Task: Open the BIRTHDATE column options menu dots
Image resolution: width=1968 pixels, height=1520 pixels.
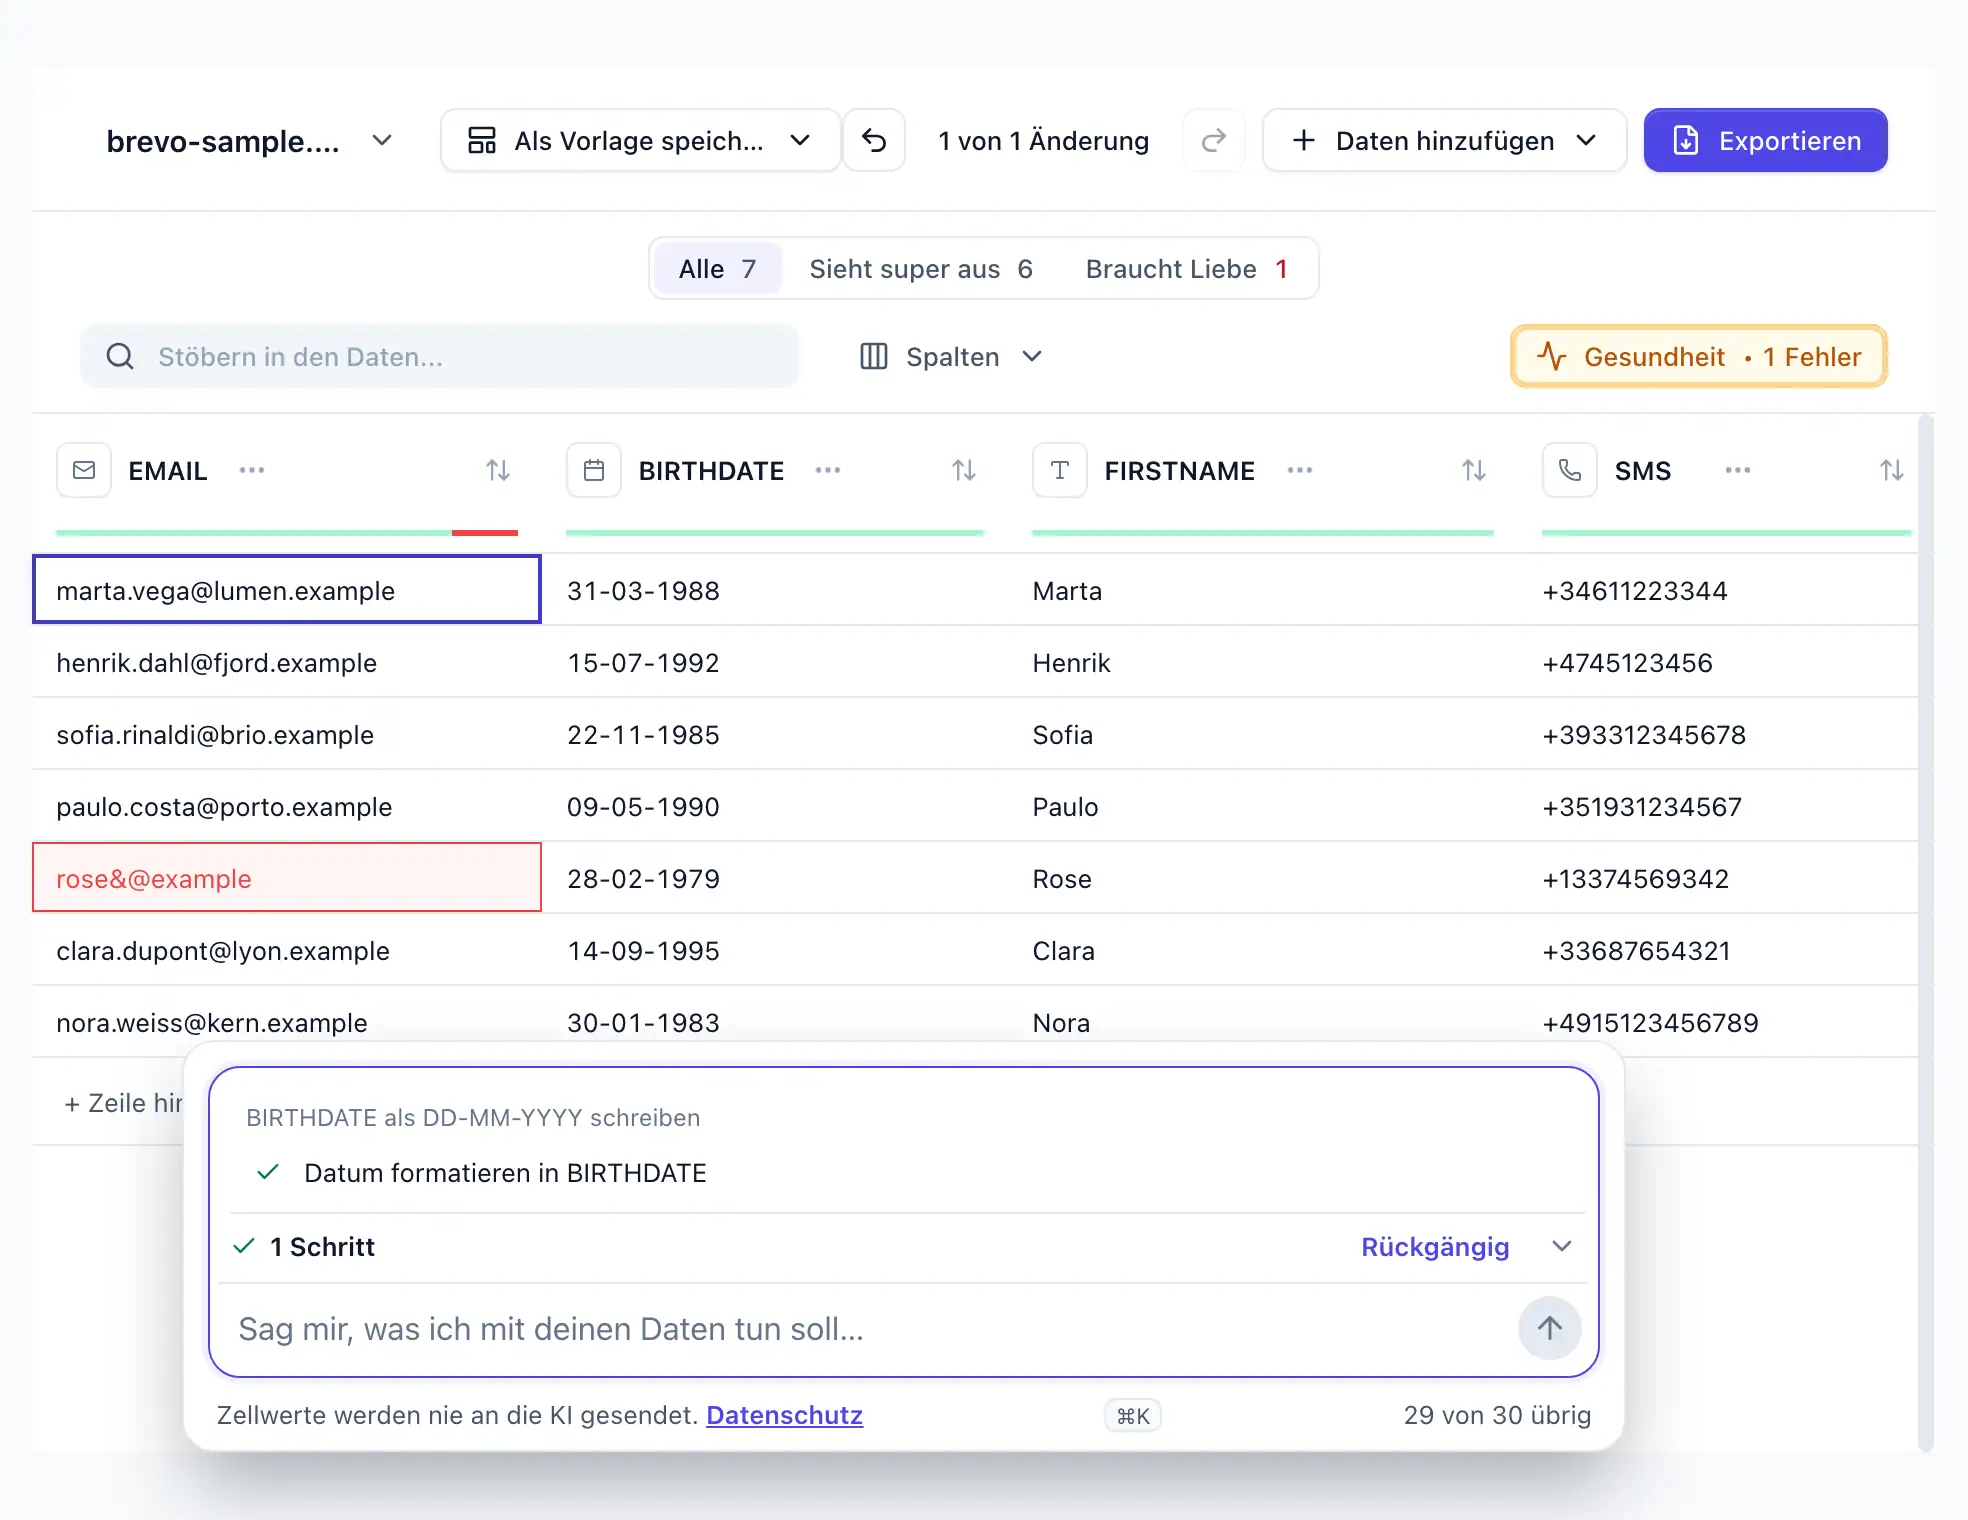Action: coord(828,470)
